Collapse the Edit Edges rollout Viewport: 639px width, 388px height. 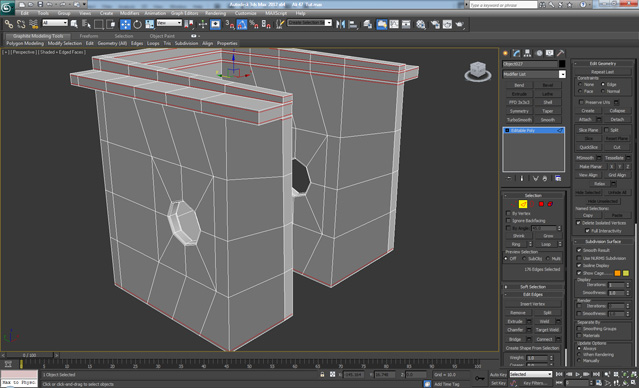[x=533, y=294]
